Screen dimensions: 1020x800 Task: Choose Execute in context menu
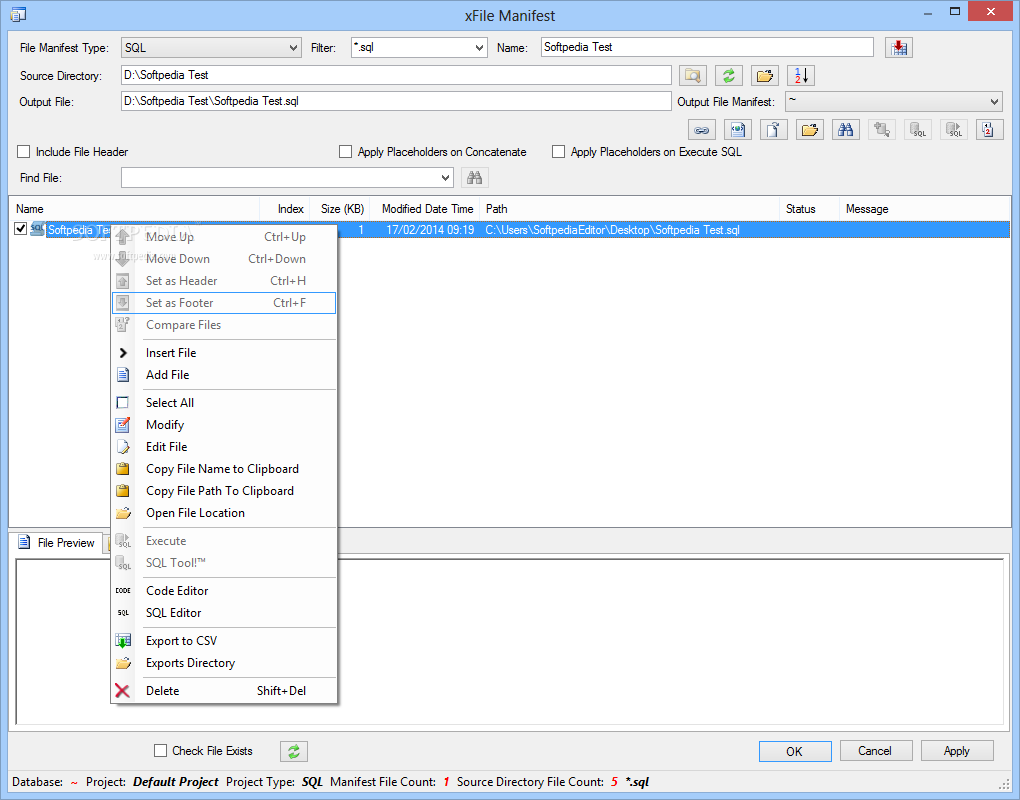(224, 541)
